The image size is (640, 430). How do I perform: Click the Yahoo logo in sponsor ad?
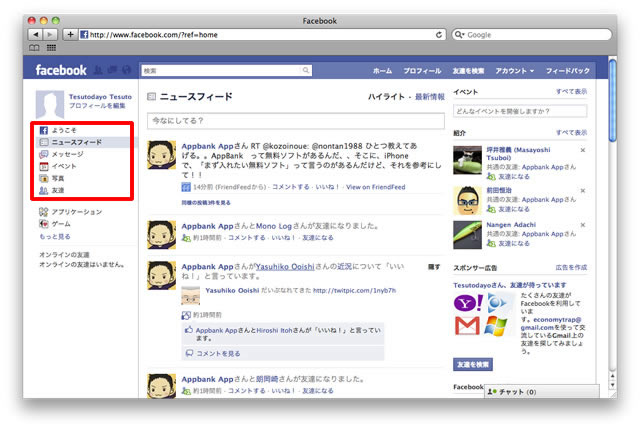click(468, 303)
